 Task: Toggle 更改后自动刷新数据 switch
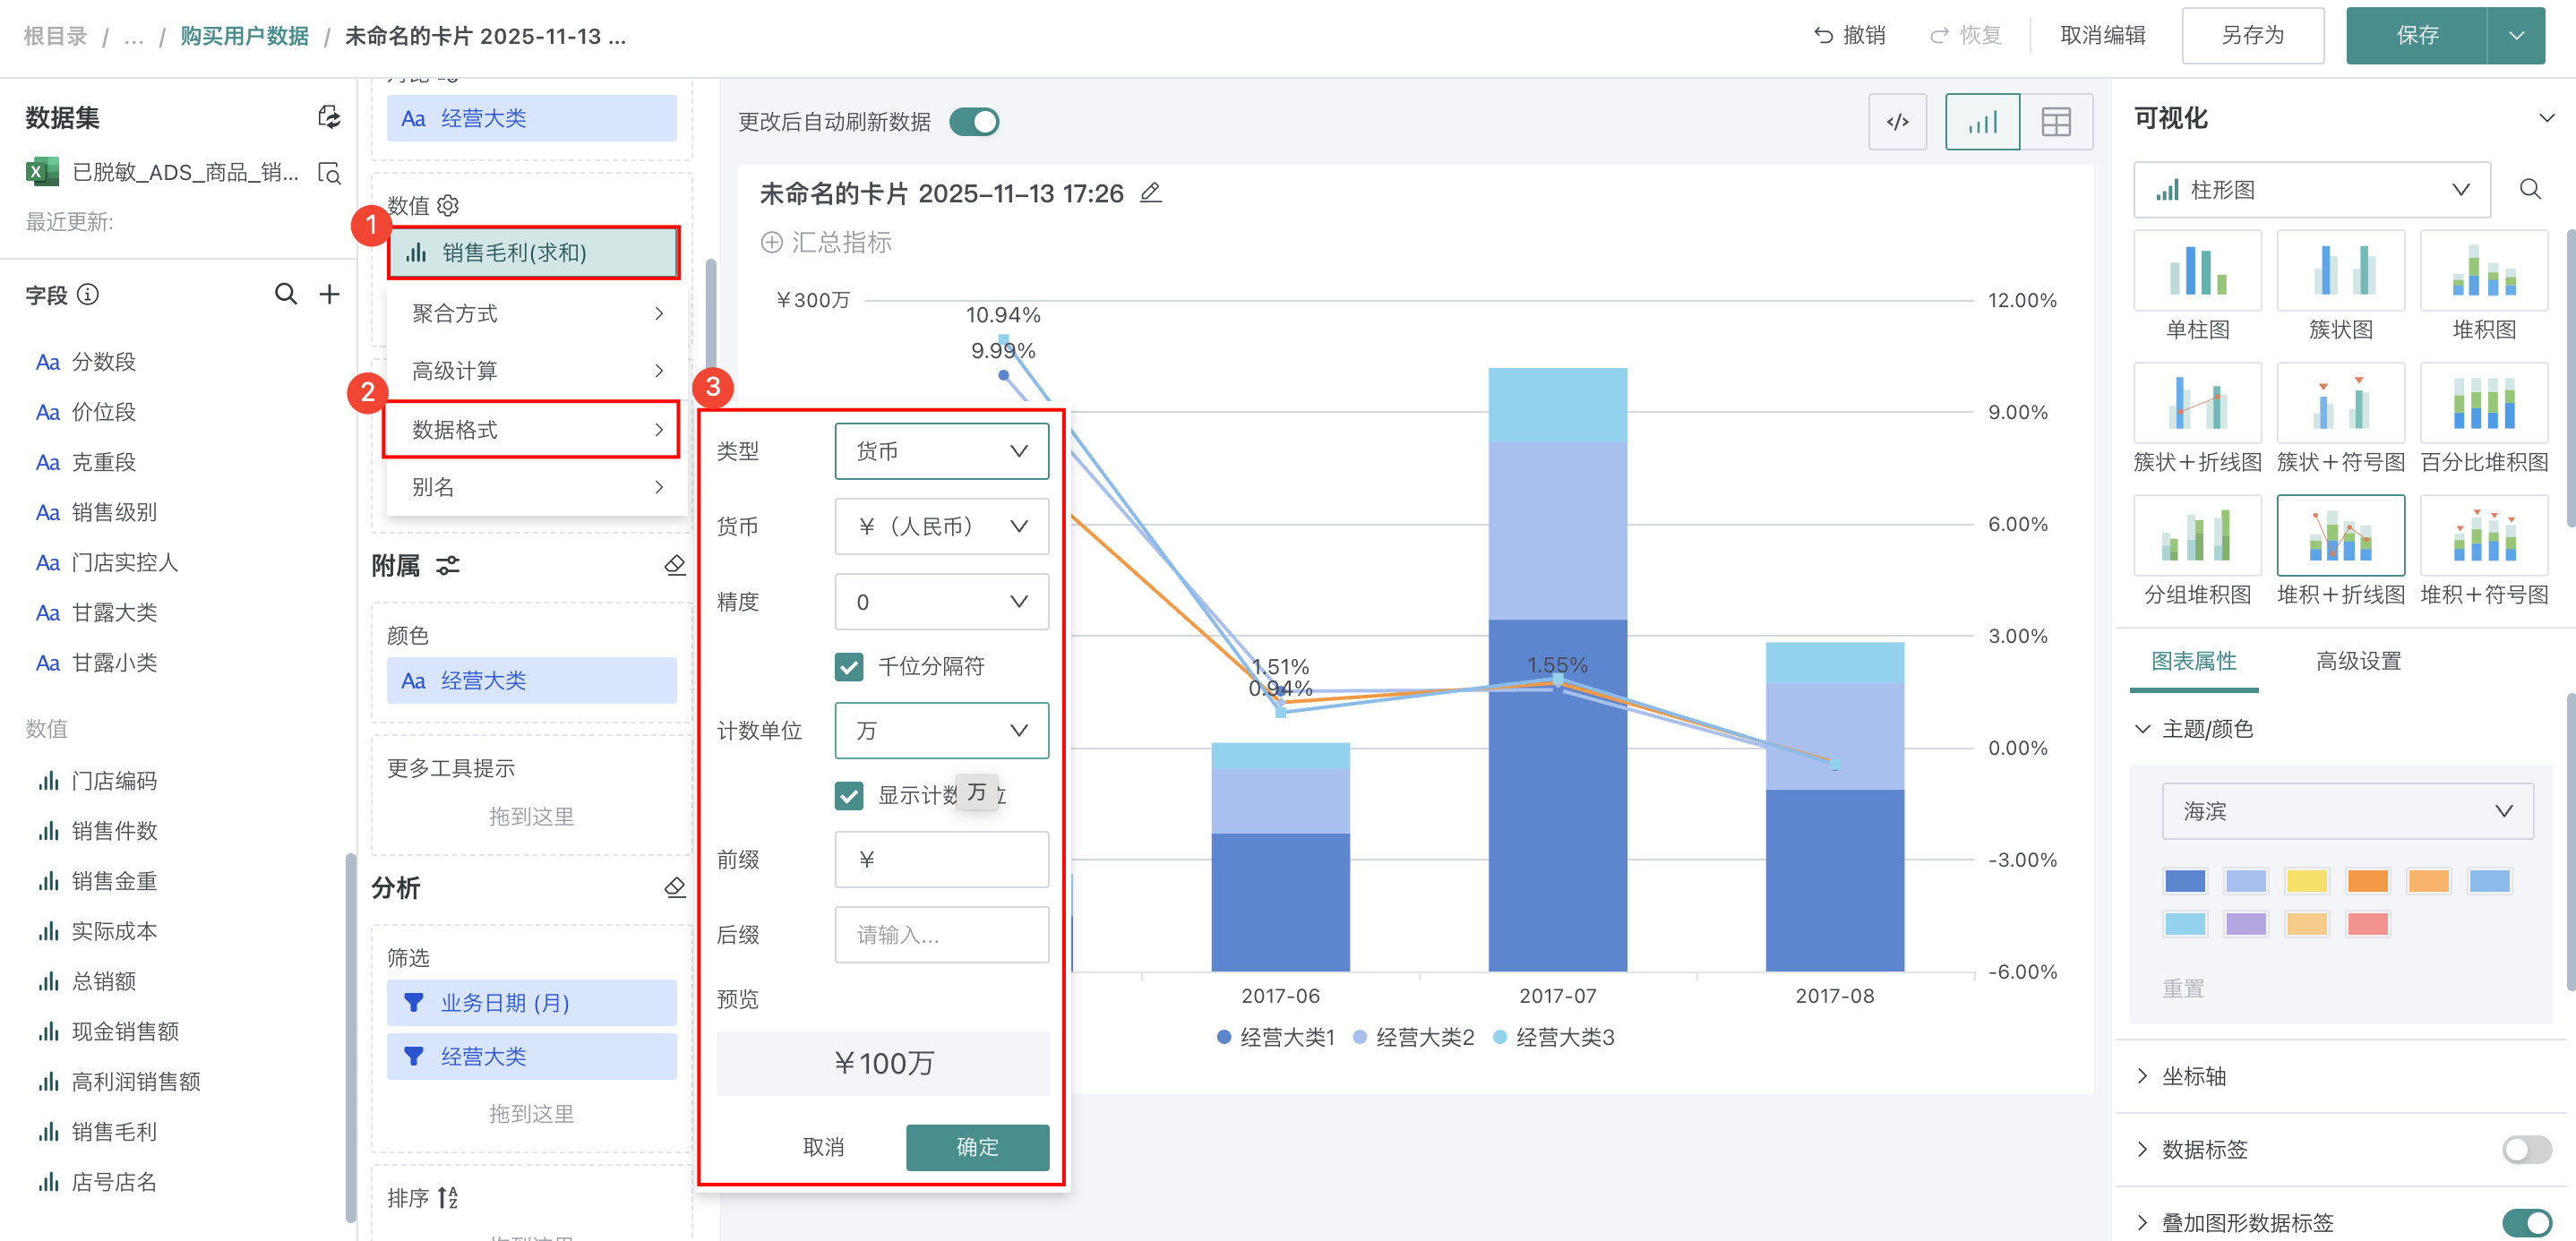click(974, 122)
